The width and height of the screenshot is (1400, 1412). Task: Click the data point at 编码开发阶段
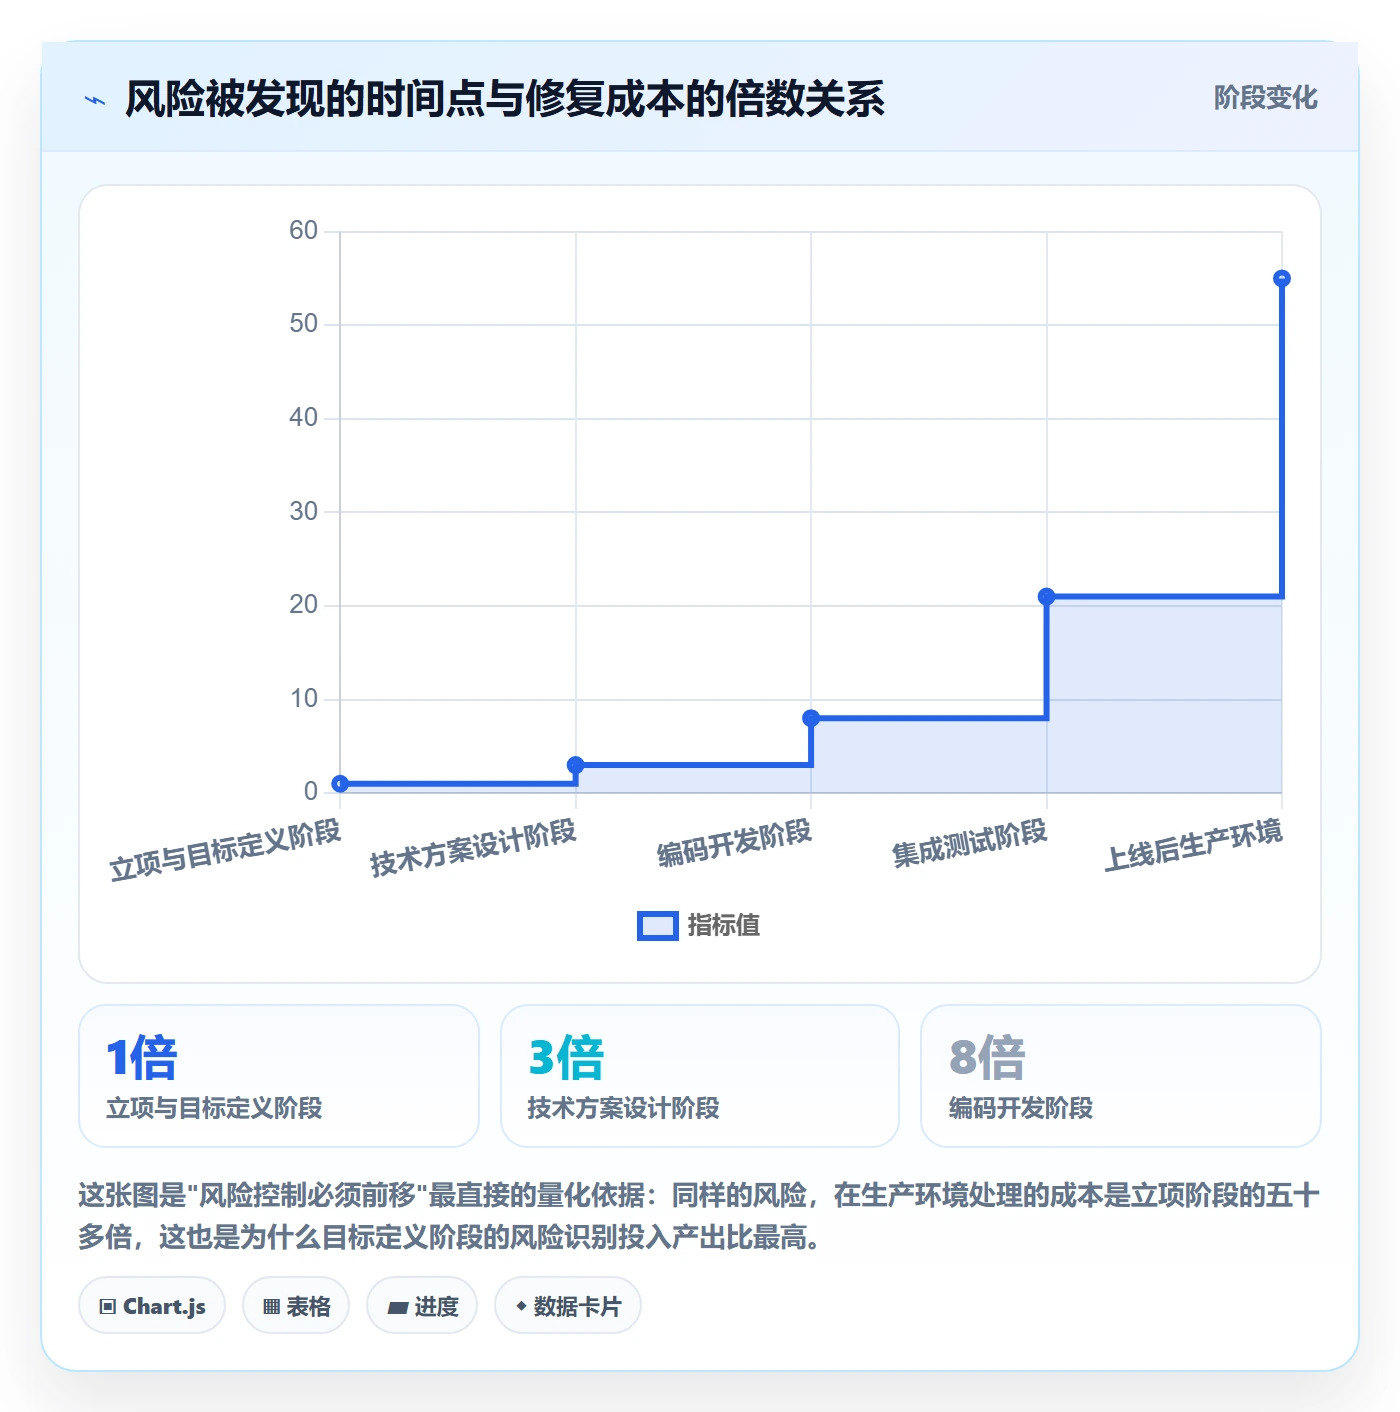[811, 718]
